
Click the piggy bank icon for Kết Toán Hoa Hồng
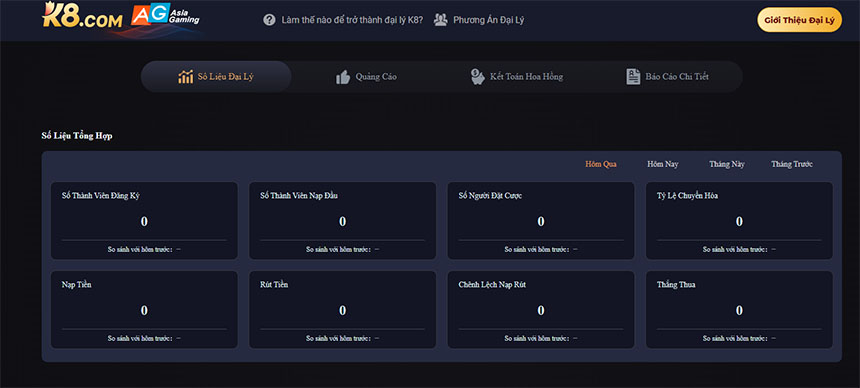[478, 77]
